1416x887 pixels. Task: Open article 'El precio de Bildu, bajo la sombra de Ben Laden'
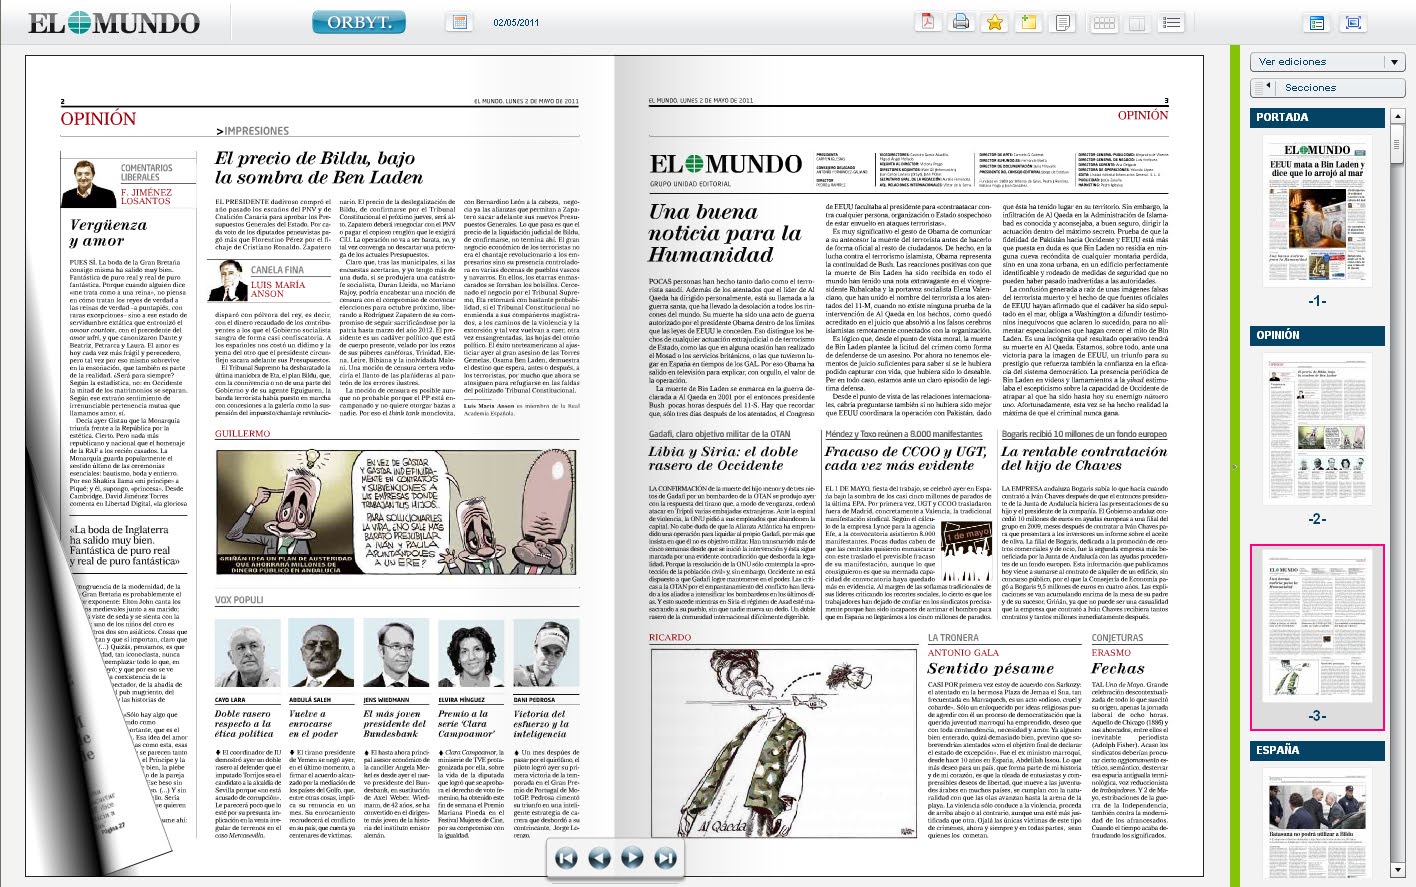[x=318, y=168]
